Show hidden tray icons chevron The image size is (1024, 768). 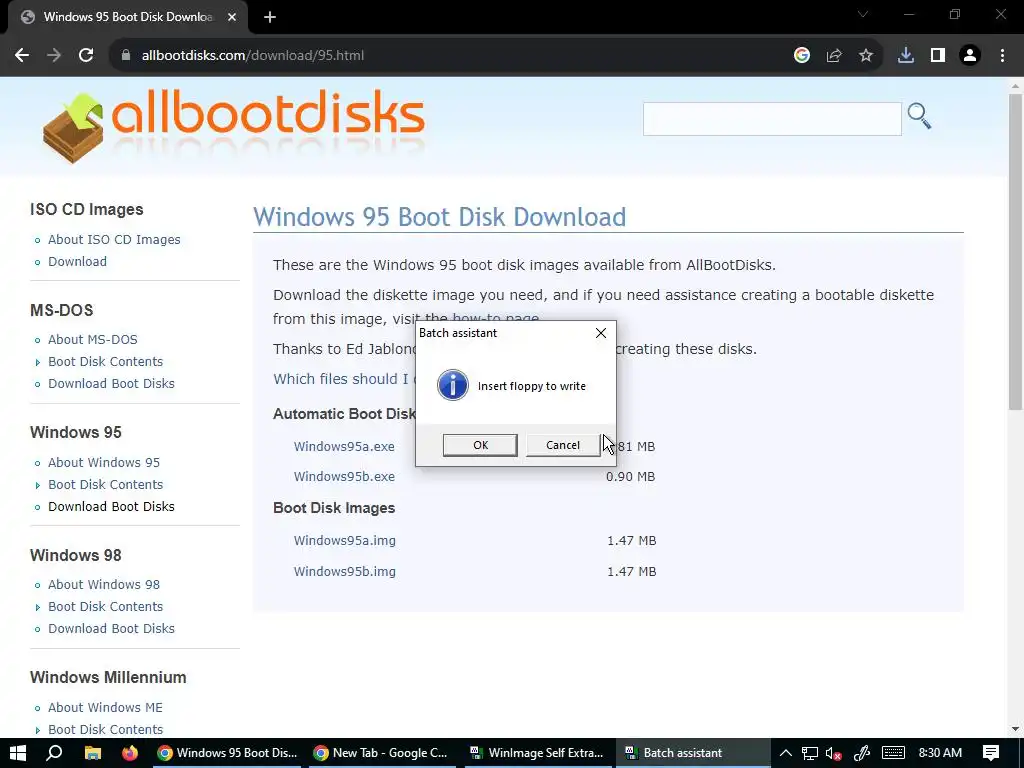[786, 753]
